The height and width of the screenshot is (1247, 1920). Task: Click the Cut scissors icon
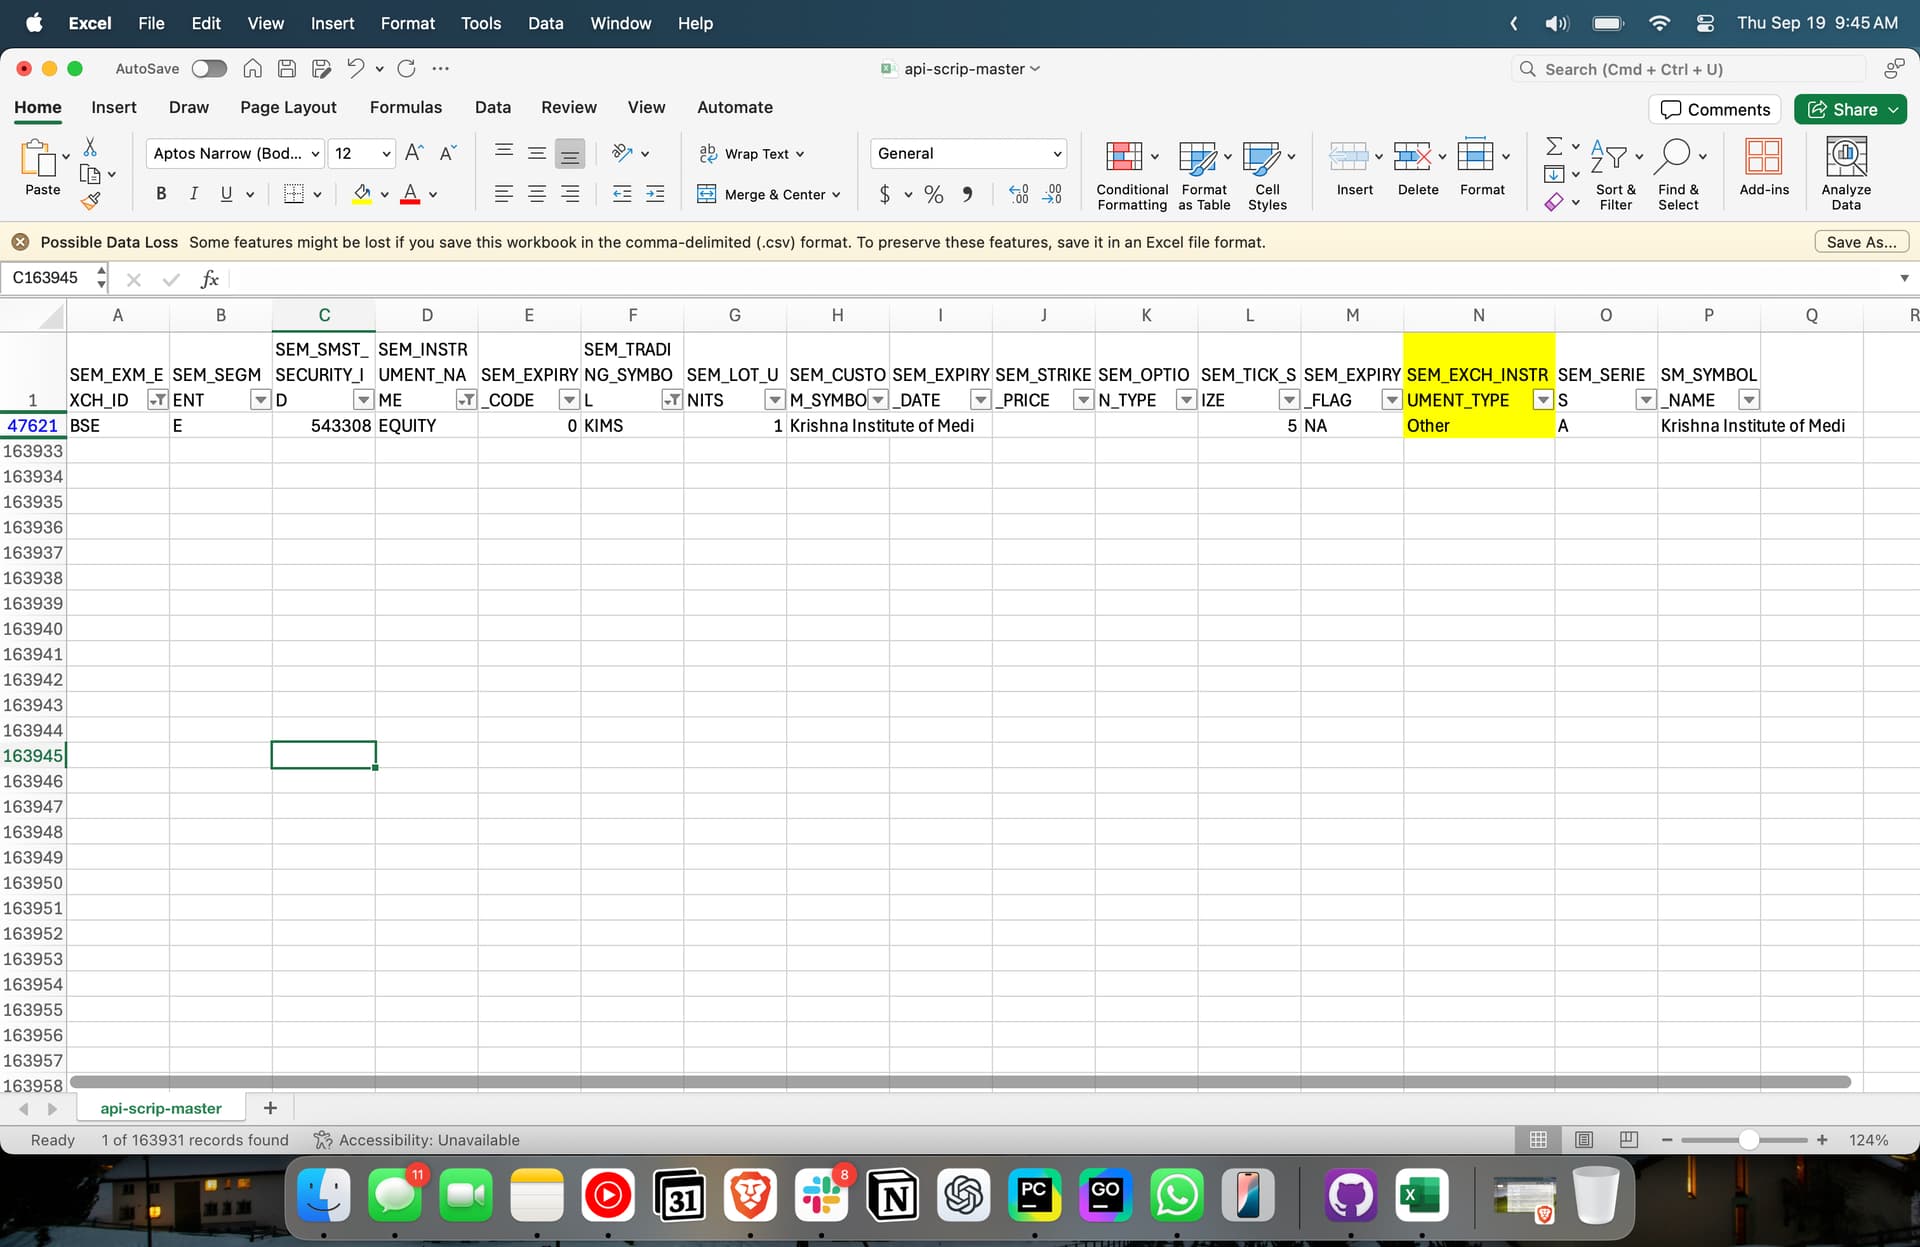coord(90,147)
